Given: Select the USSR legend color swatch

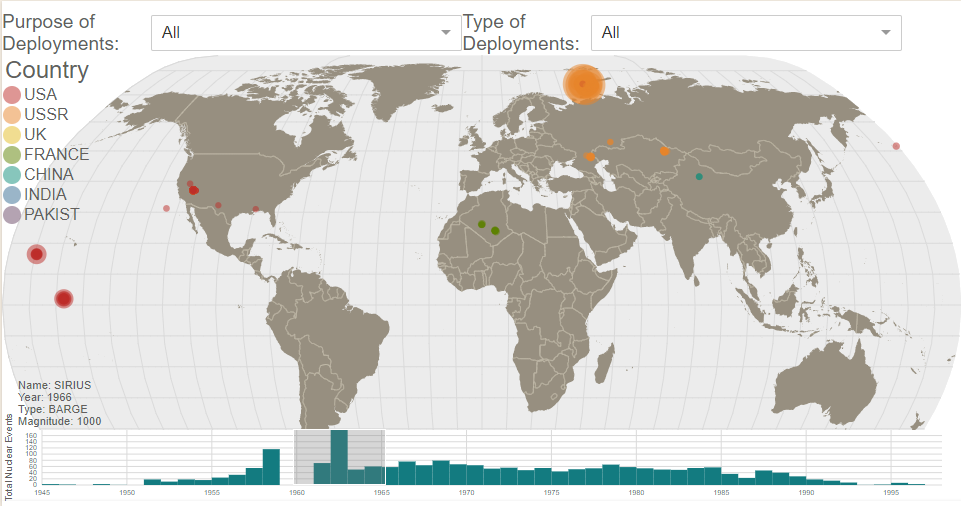Looking at the screenshot, I should point(12,115).
